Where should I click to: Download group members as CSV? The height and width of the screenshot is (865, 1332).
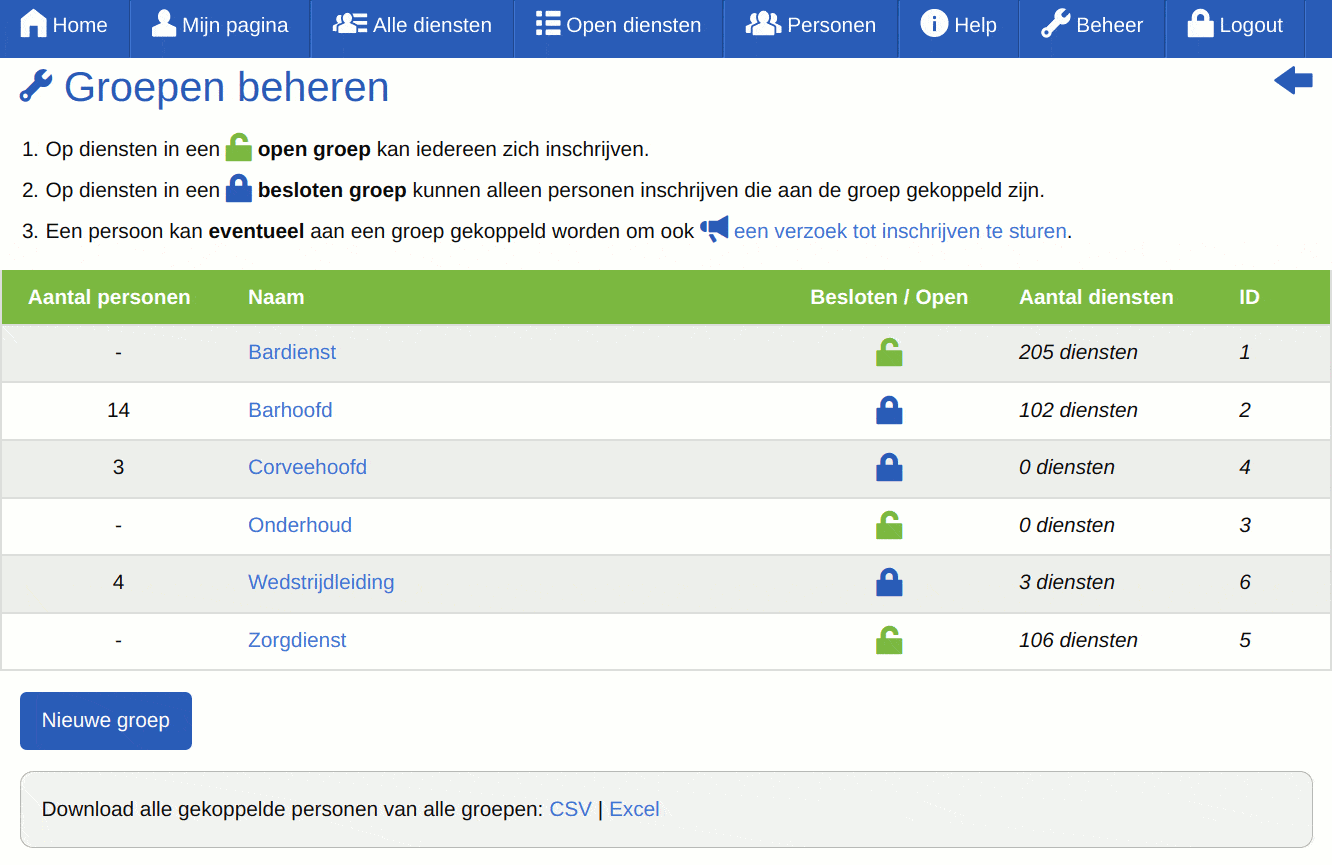[570, 808]
